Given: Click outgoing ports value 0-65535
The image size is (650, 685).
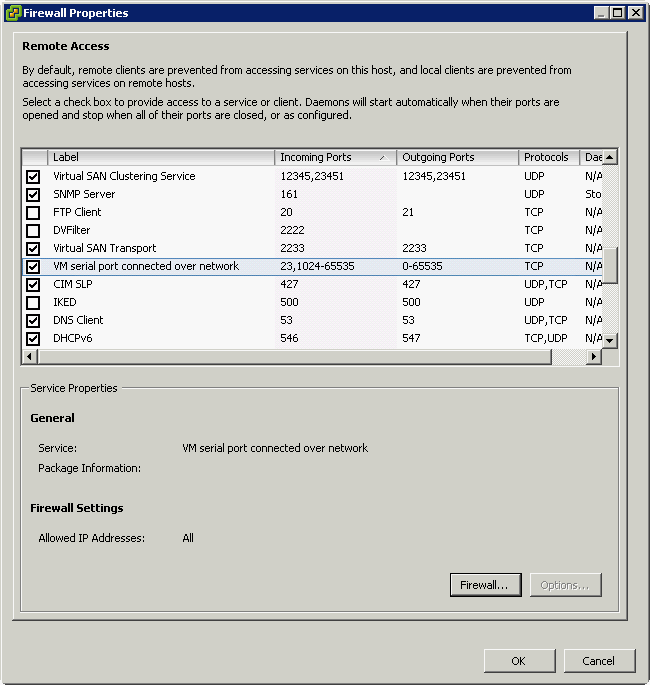Looking at the screenshot, I should pyautogui.click(x=422, y=266).
